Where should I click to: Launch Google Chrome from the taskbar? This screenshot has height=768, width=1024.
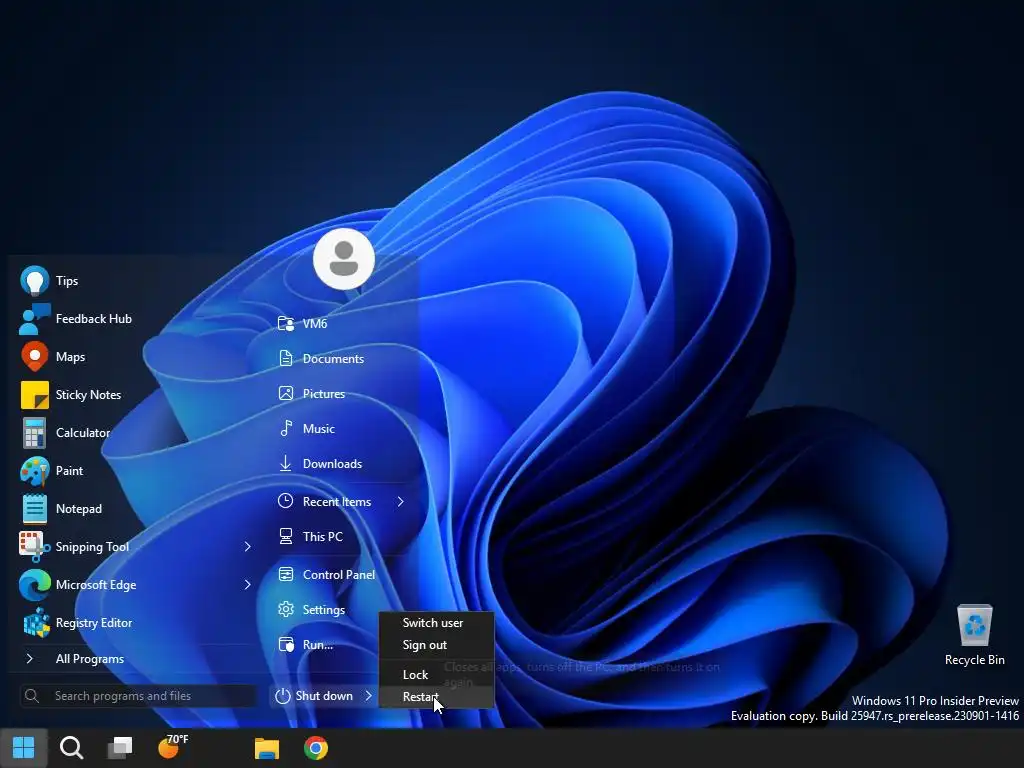[x=316, y=748]
